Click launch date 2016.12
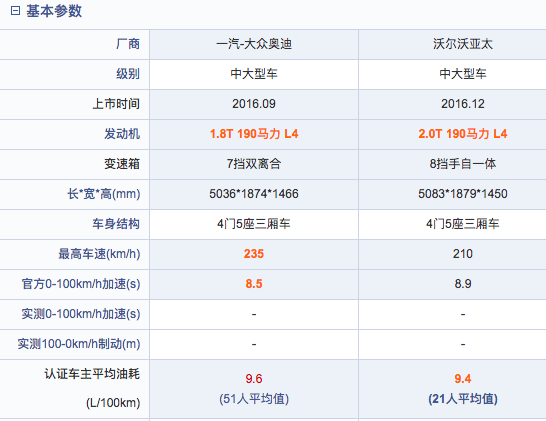Image resolution: width=546 pixels, height=421 pixels. coord(463,104)
